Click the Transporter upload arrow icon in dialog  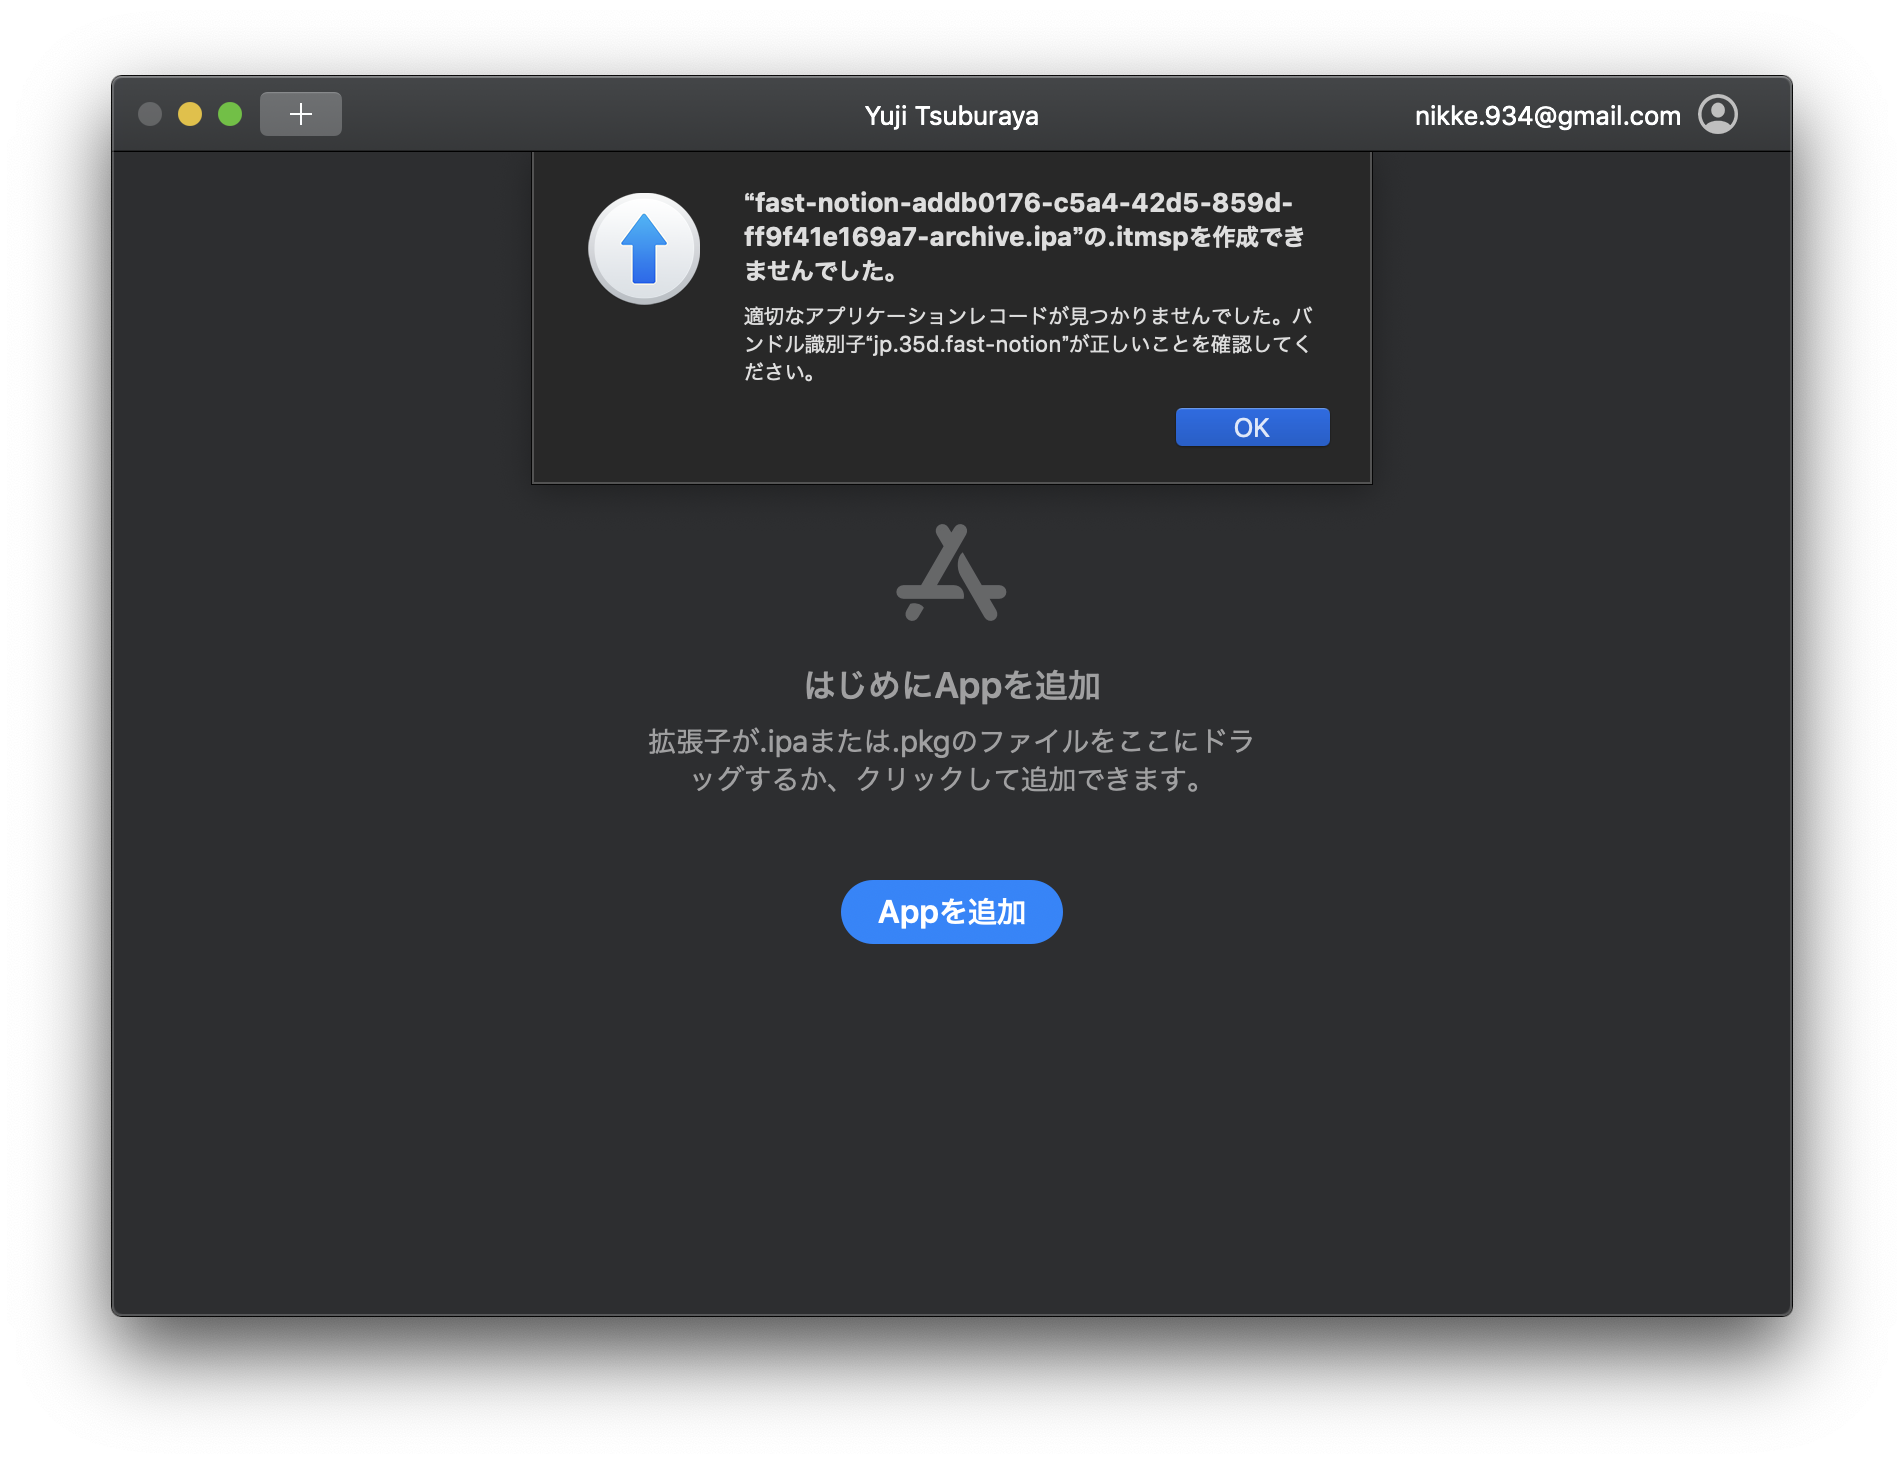644,248
